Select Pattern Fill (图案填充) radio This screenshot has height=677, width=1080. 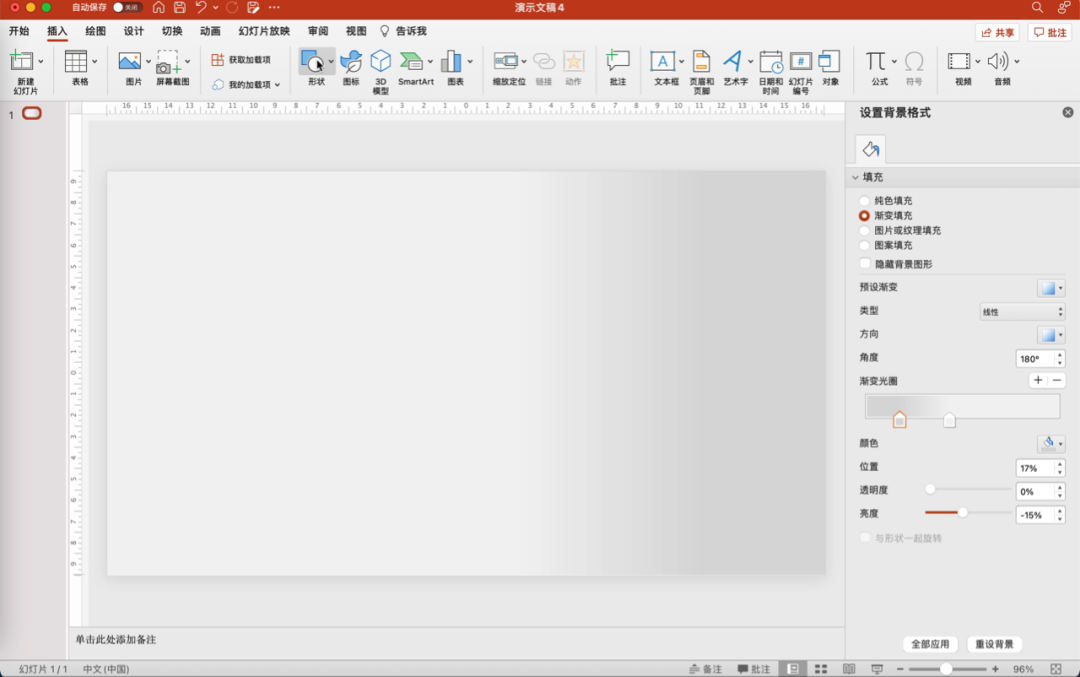point(864,245)
